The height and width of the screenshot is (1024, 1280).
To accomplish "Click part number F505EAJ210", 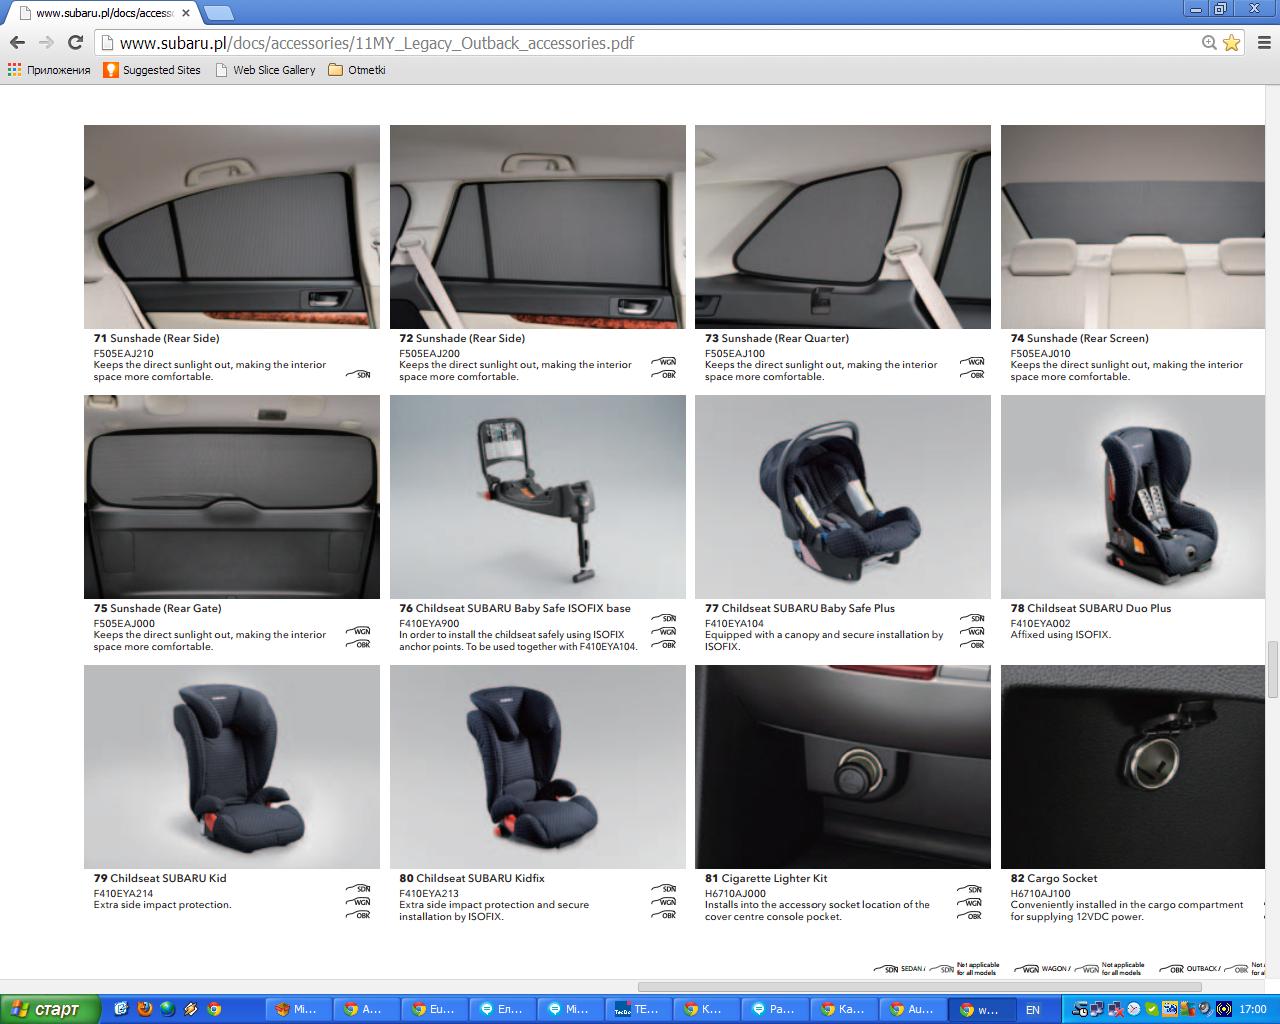I will [124, 353].
